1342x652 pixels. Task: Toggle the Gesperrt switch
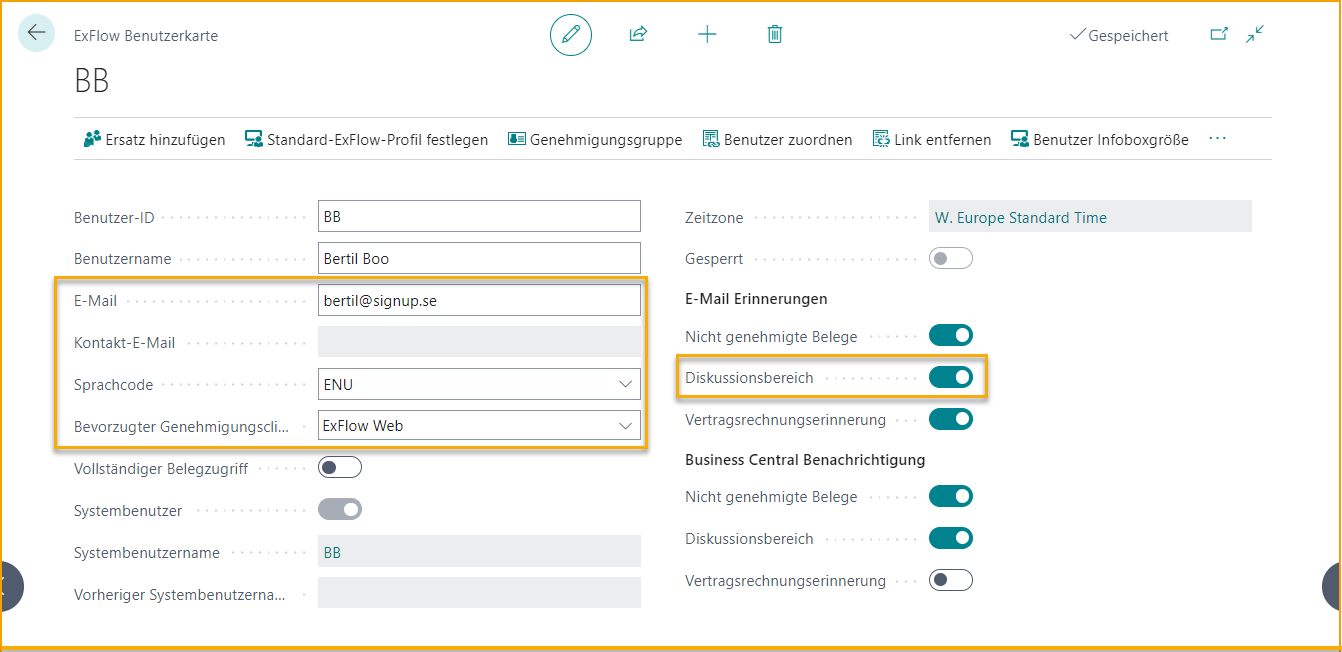point(950,259)
